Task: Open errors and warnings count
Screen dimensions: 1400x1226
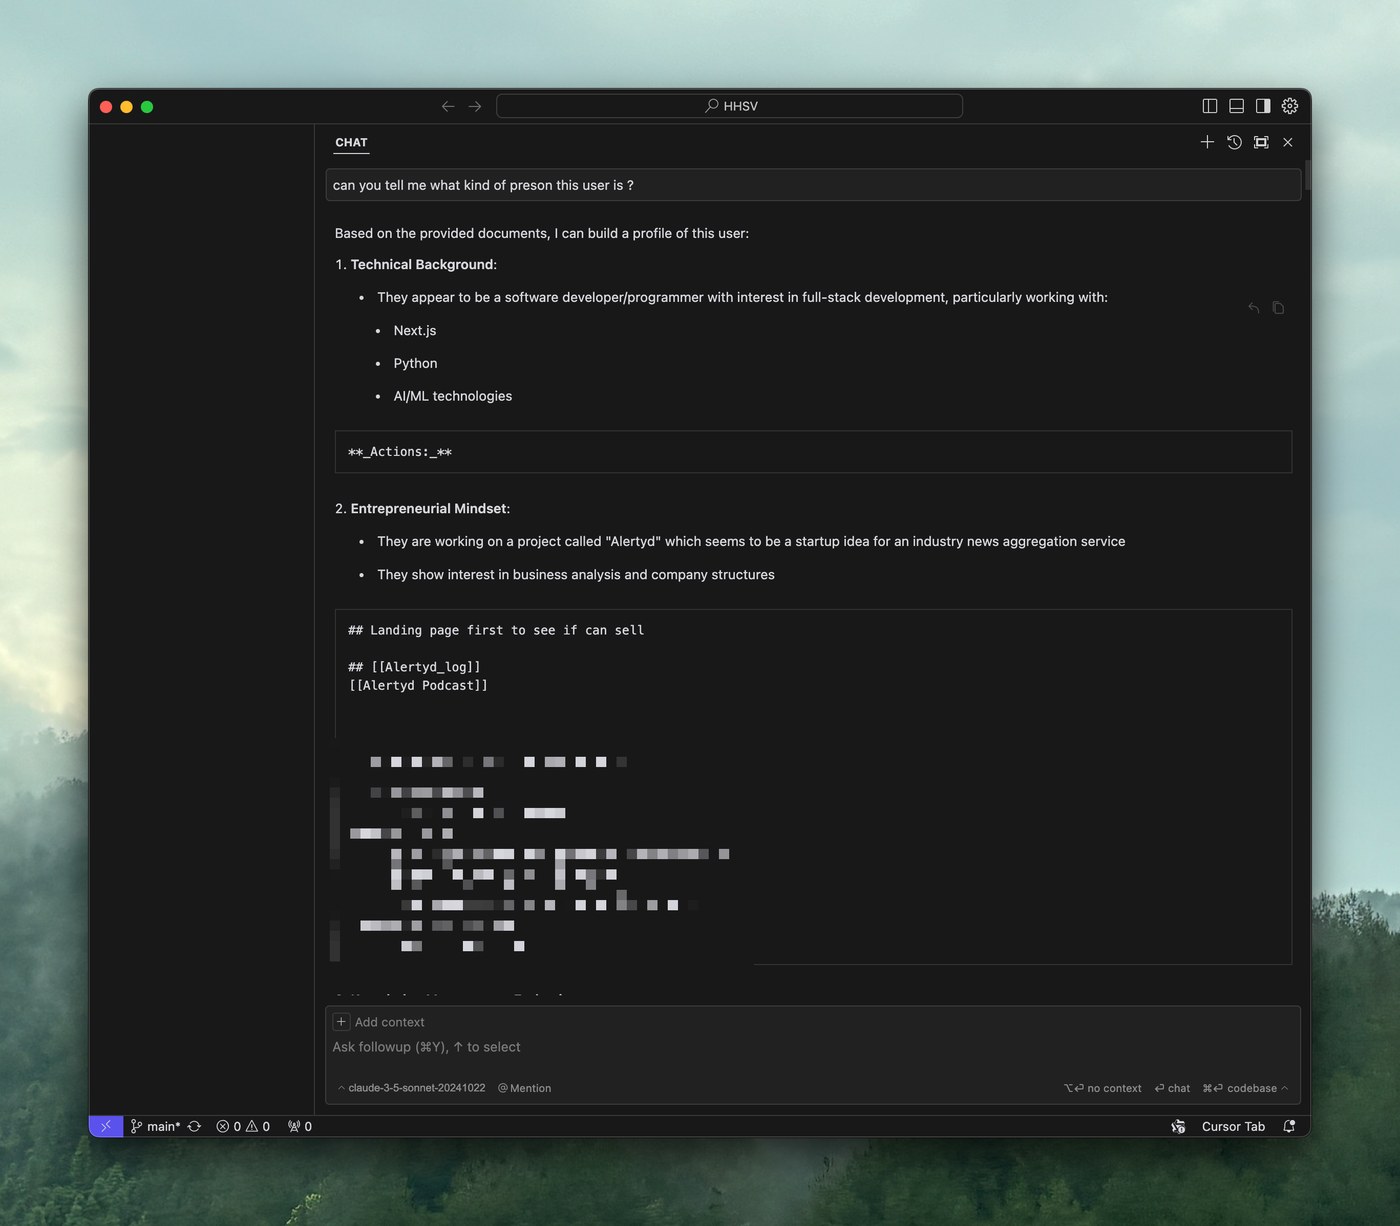Action: tap(243, 1126)
